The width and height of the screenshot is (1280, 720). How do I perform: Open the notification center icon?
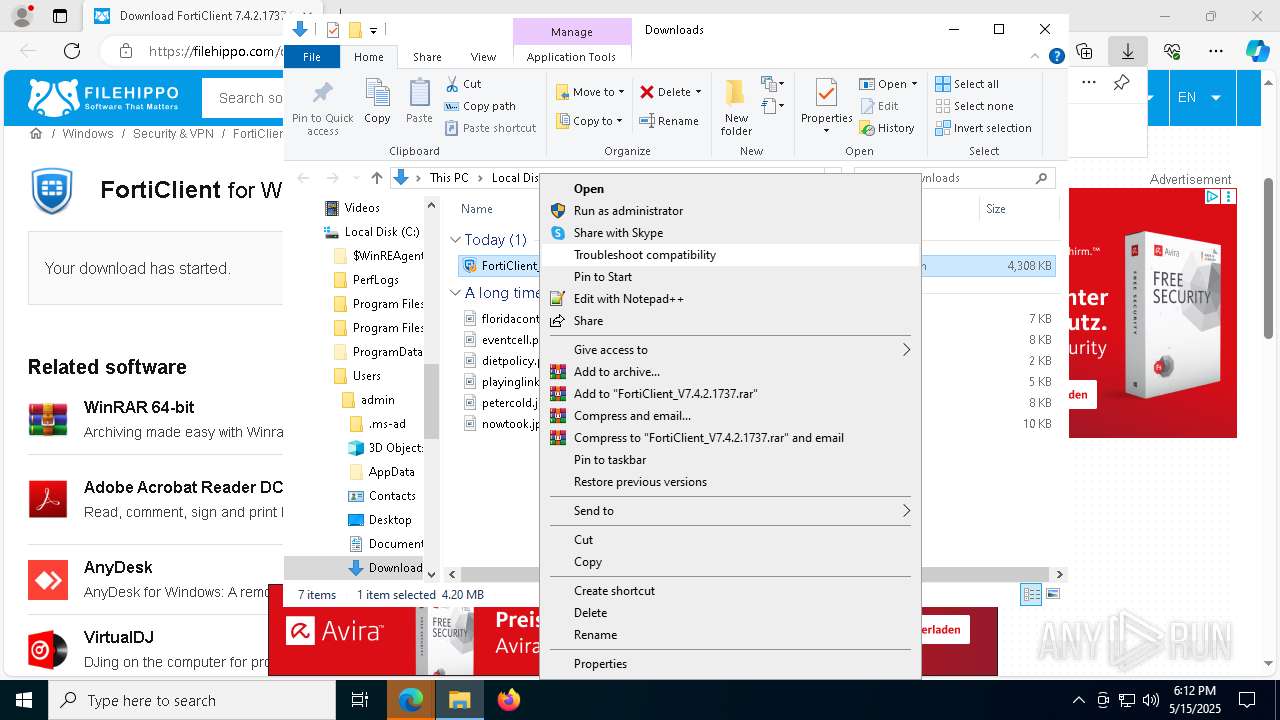coord(1247,701)
